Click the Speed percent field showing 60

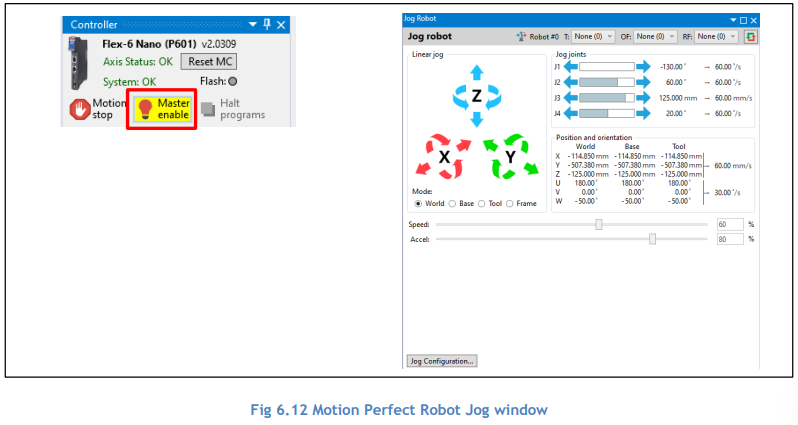(730, 224)
